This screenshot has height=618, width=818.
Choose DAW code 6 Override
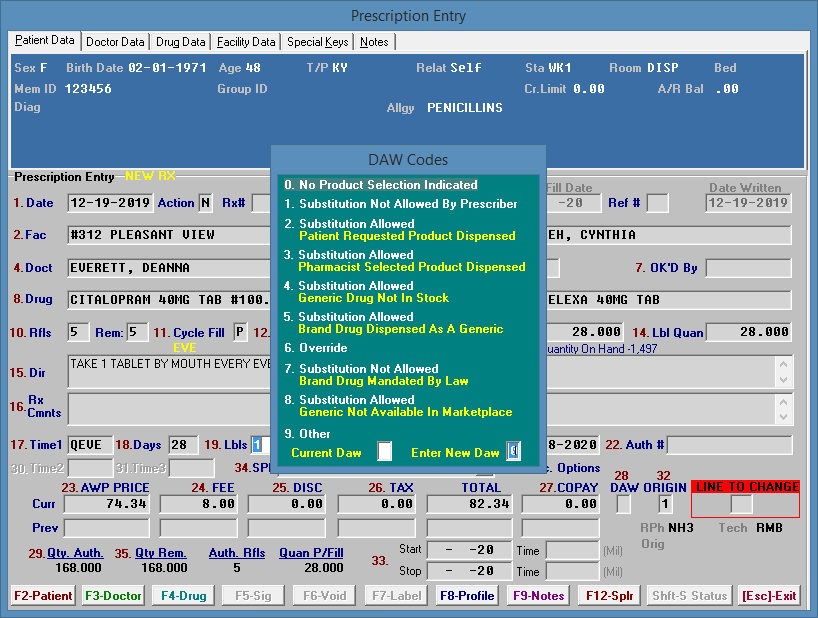[x=315, y=348]
